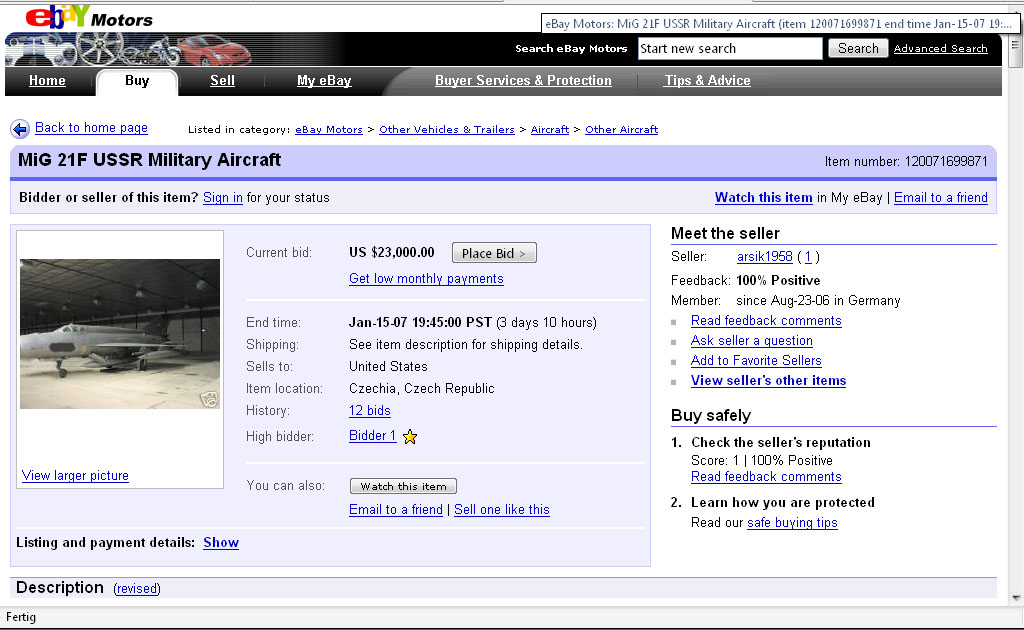This screenshot has width=1024, height=630.
Task: Switch to the Sell tab
Action: (x=222, y=80)
